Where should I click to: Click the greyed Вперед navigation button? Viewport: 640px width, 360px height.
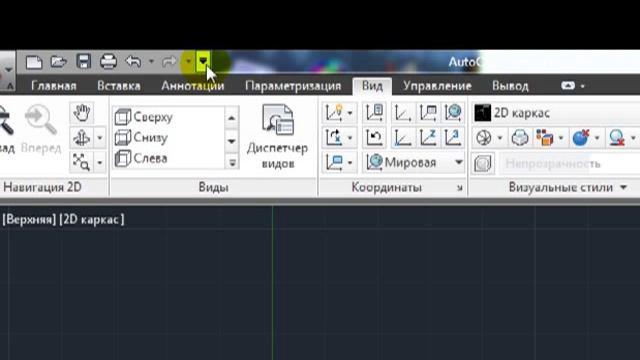[41, 128]
